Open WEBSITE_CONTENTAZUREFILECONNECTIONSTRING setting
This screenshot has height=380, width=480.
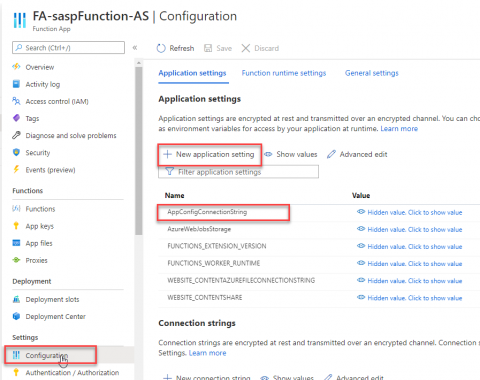241,280
